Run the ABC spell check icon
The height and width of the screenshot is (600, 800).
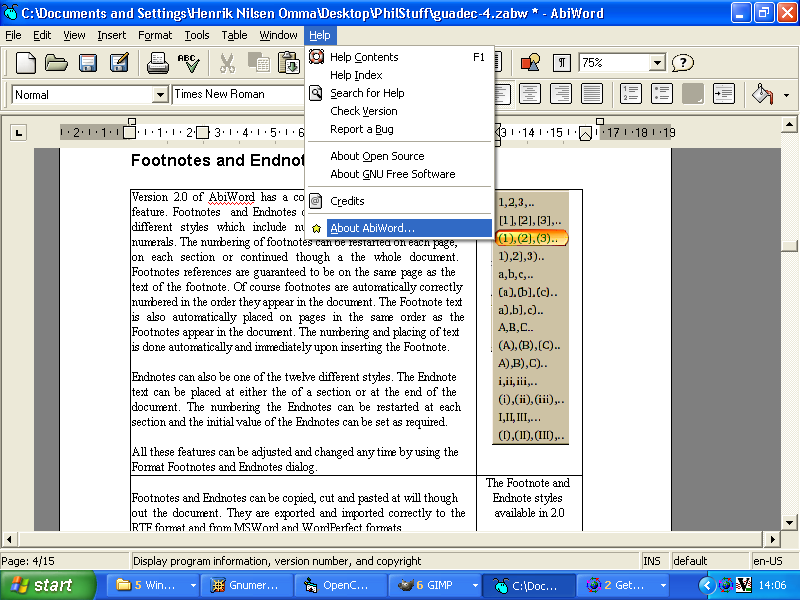tap(188, 63)
